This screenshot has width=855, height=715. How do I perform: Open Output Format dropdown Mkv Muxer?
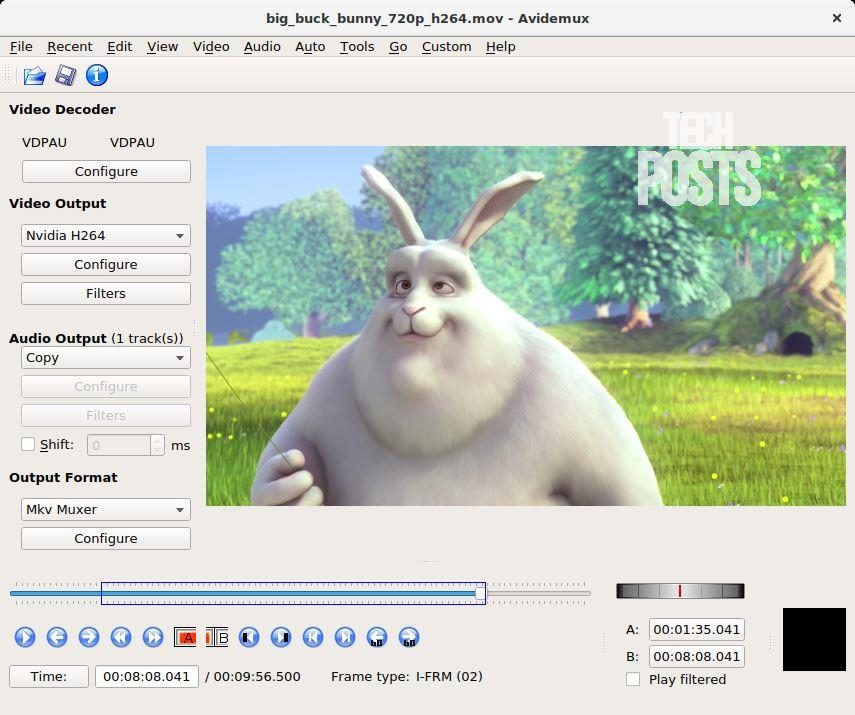point(106,509)
